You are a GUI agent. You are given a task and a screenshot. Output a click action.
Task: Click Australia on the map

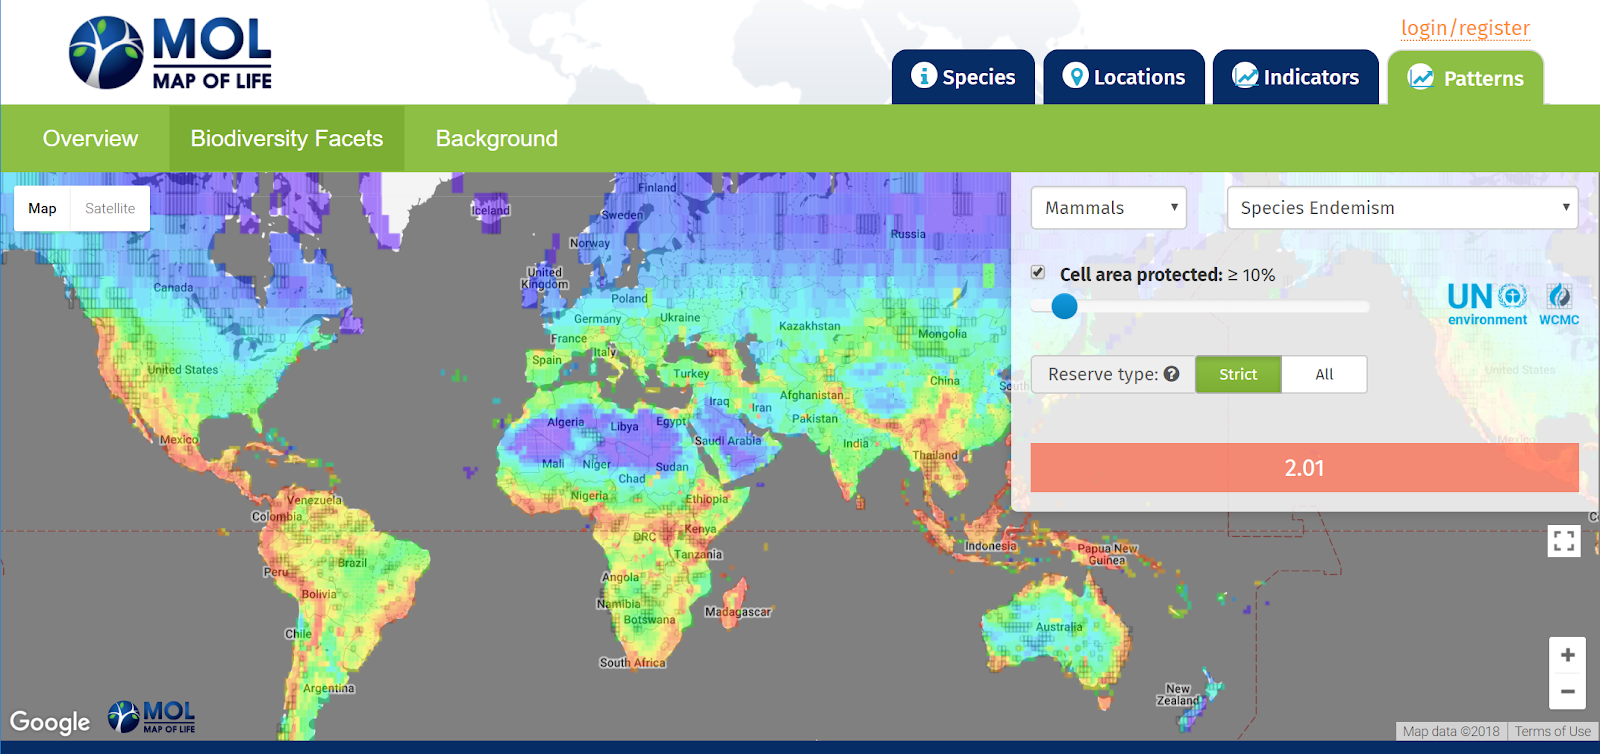coord(1059,627)
